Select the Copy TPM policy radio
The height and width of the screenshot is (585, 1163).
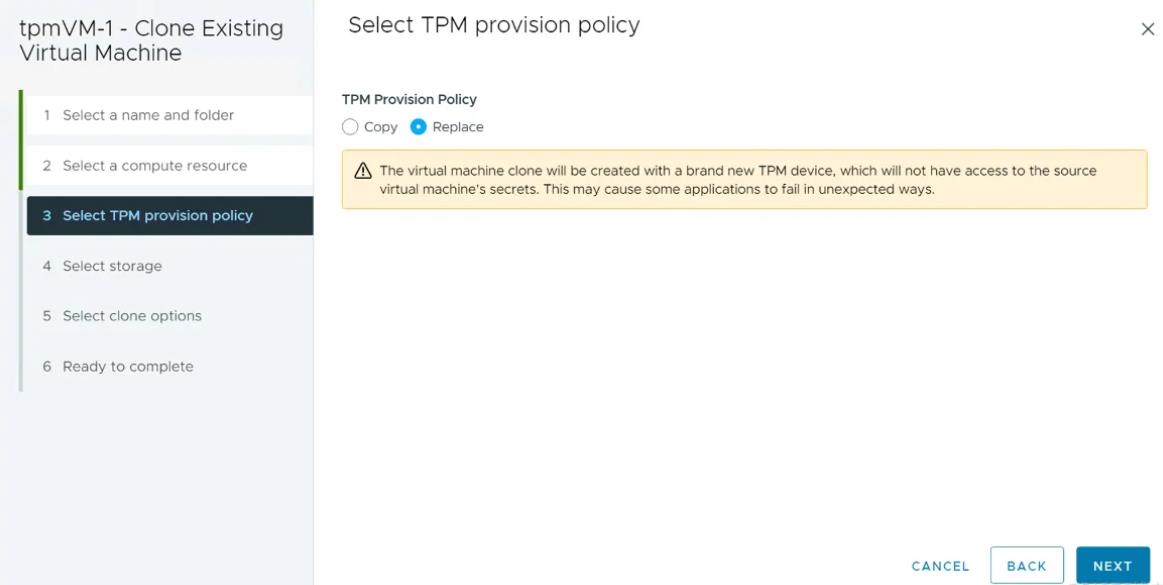click(350, 127)
